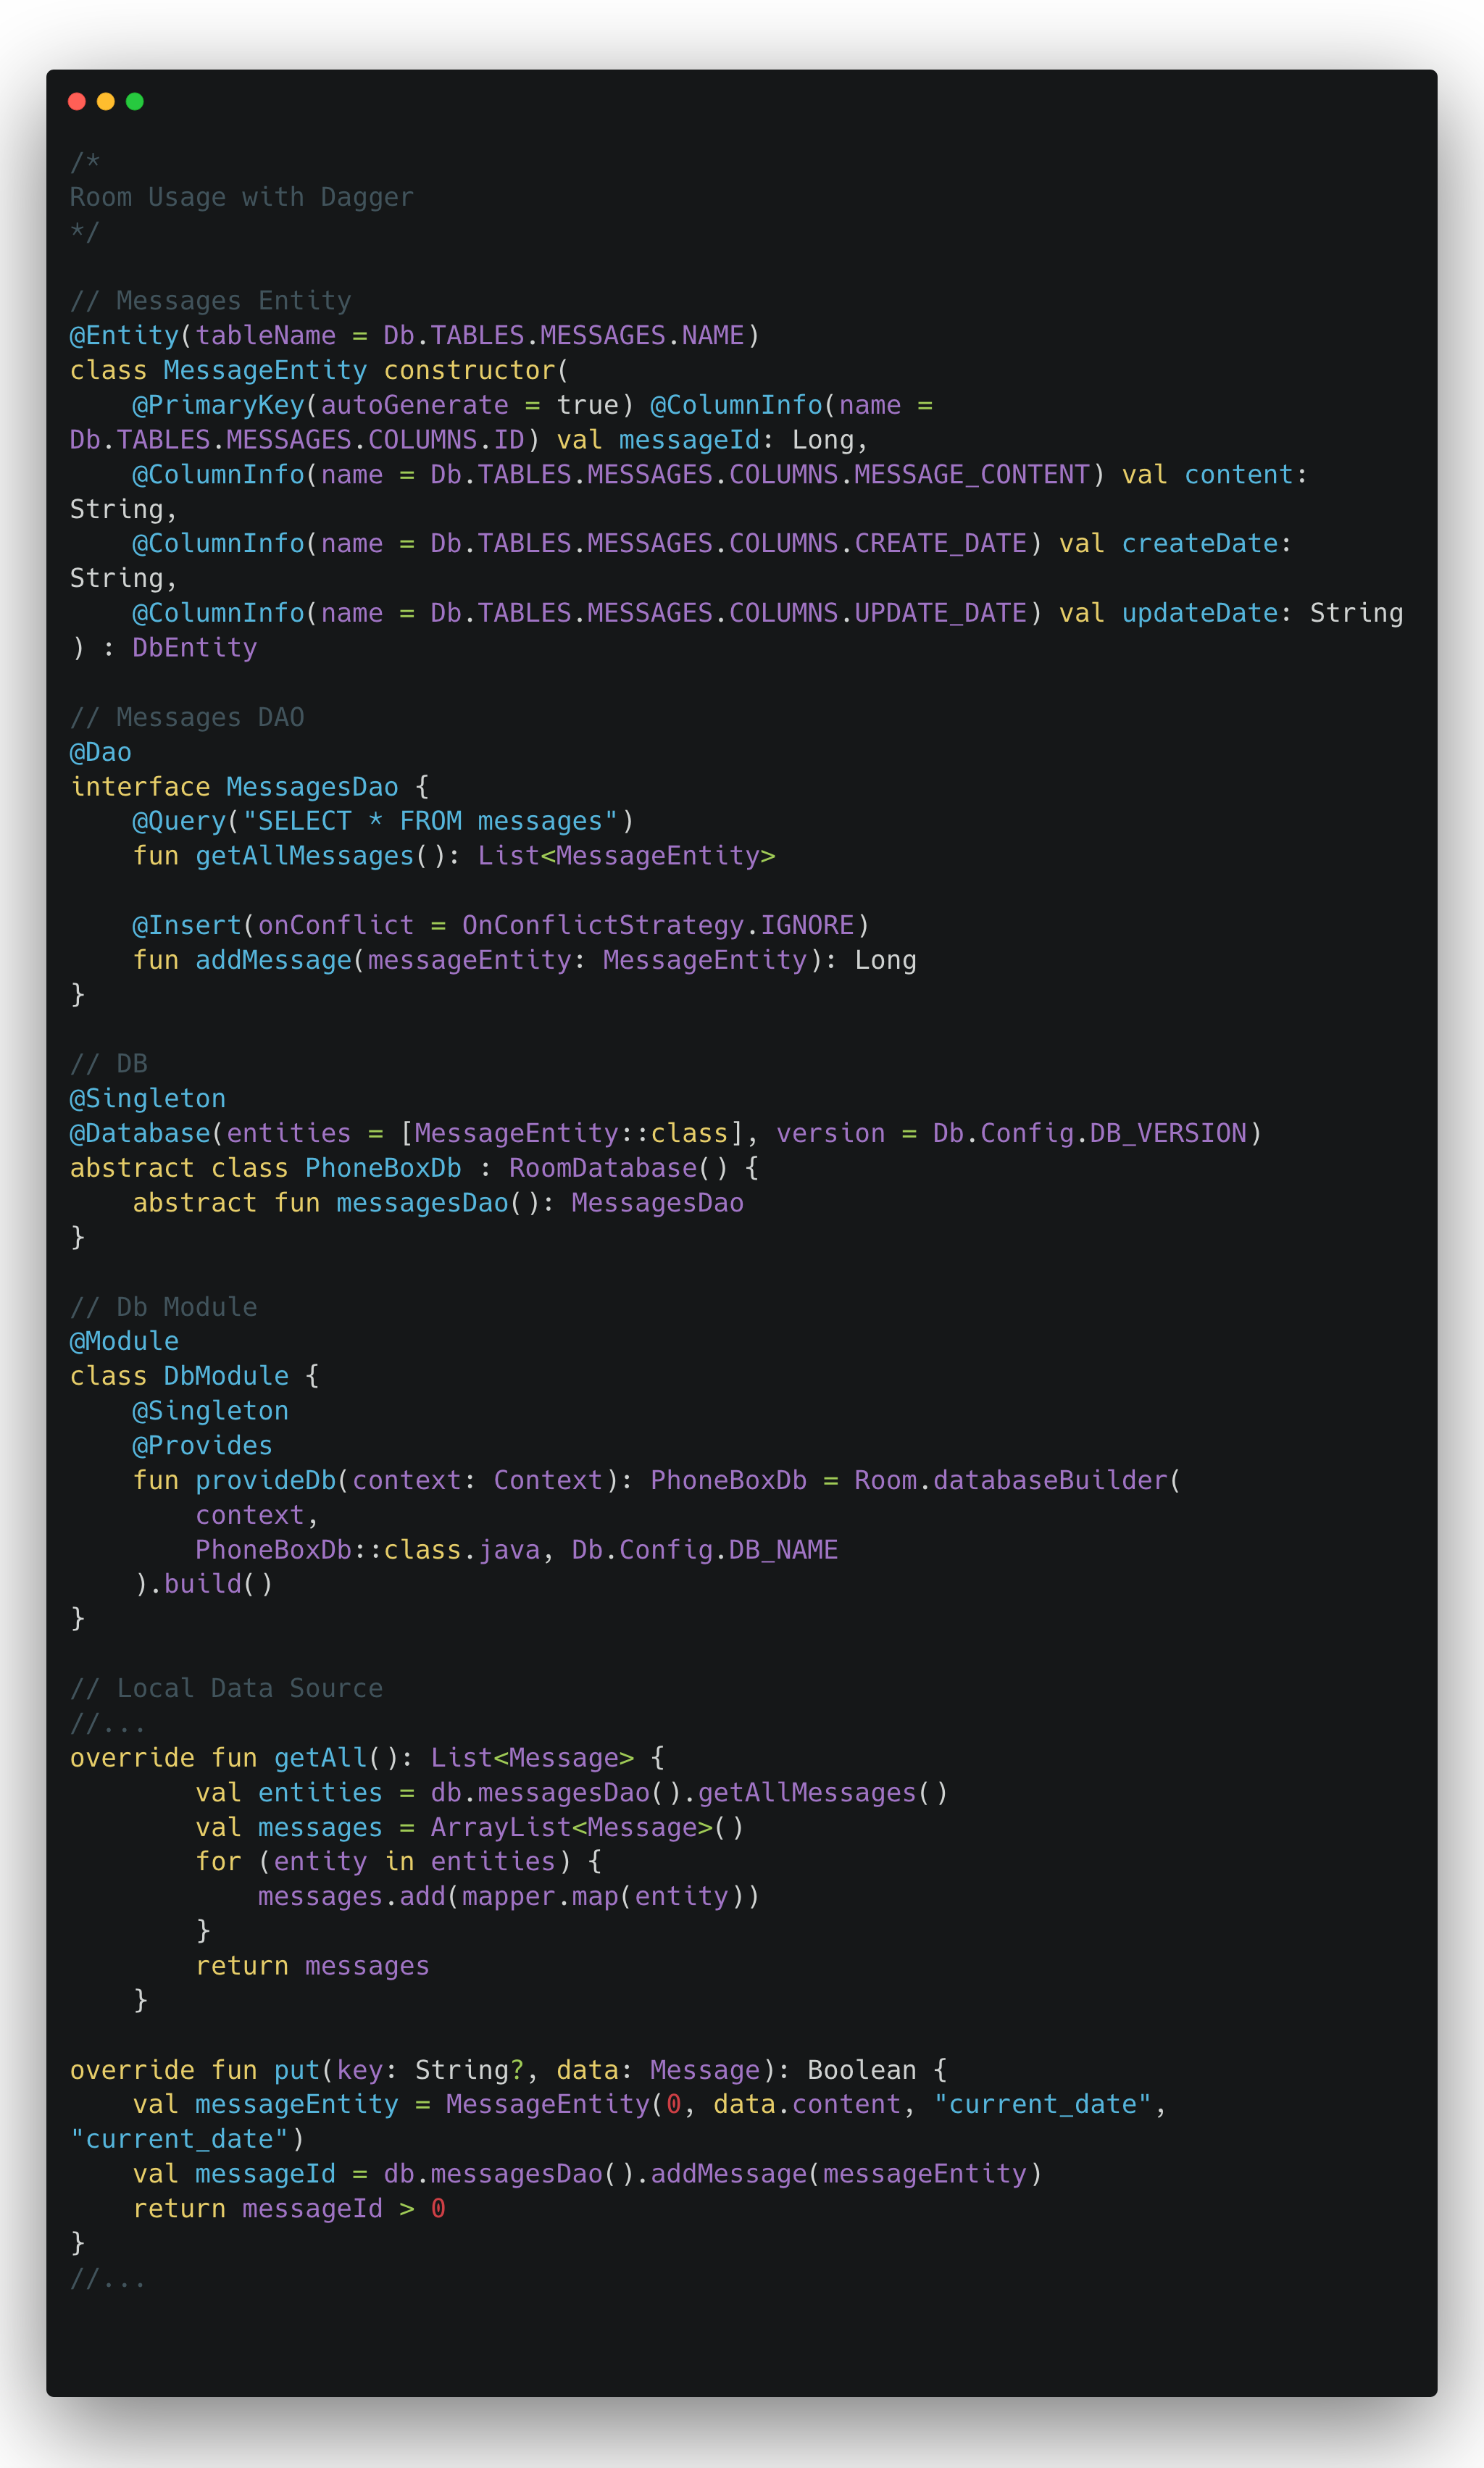Viewport: 1484px width, 2468px height.
Task: Click the '// Local Data Source' comment
Action: pyautogui.click(x=226, y=1688)
